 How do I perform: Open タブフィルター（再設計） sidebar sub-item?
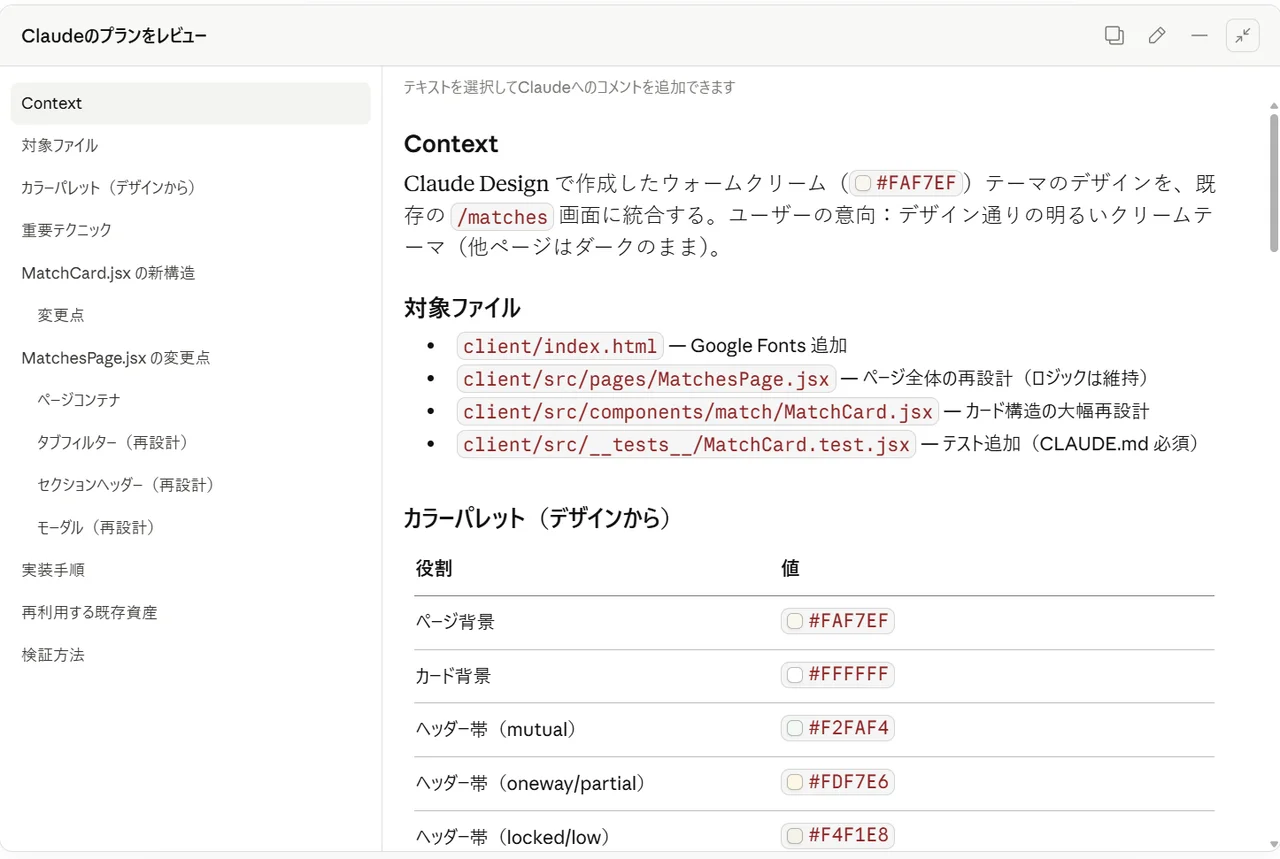113,442
